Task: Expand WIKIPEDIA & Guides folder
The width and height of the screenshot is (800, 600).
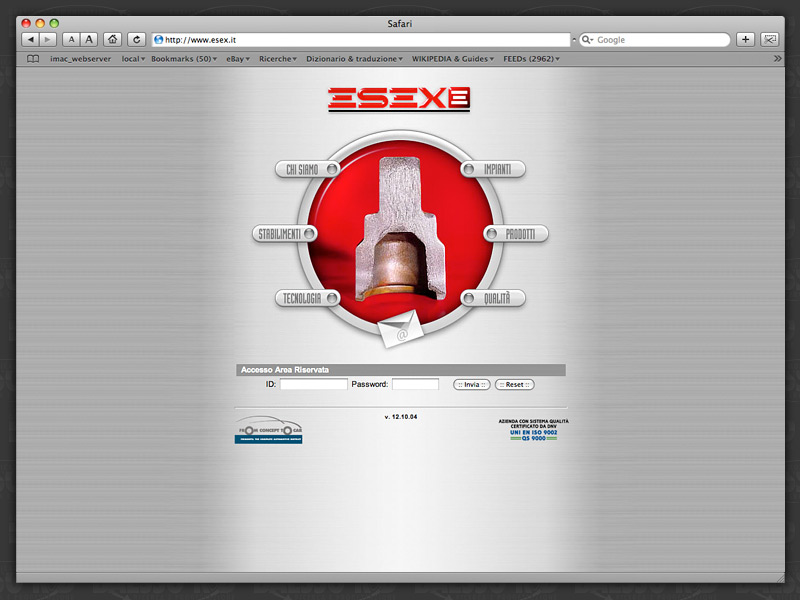Action: 453,59
